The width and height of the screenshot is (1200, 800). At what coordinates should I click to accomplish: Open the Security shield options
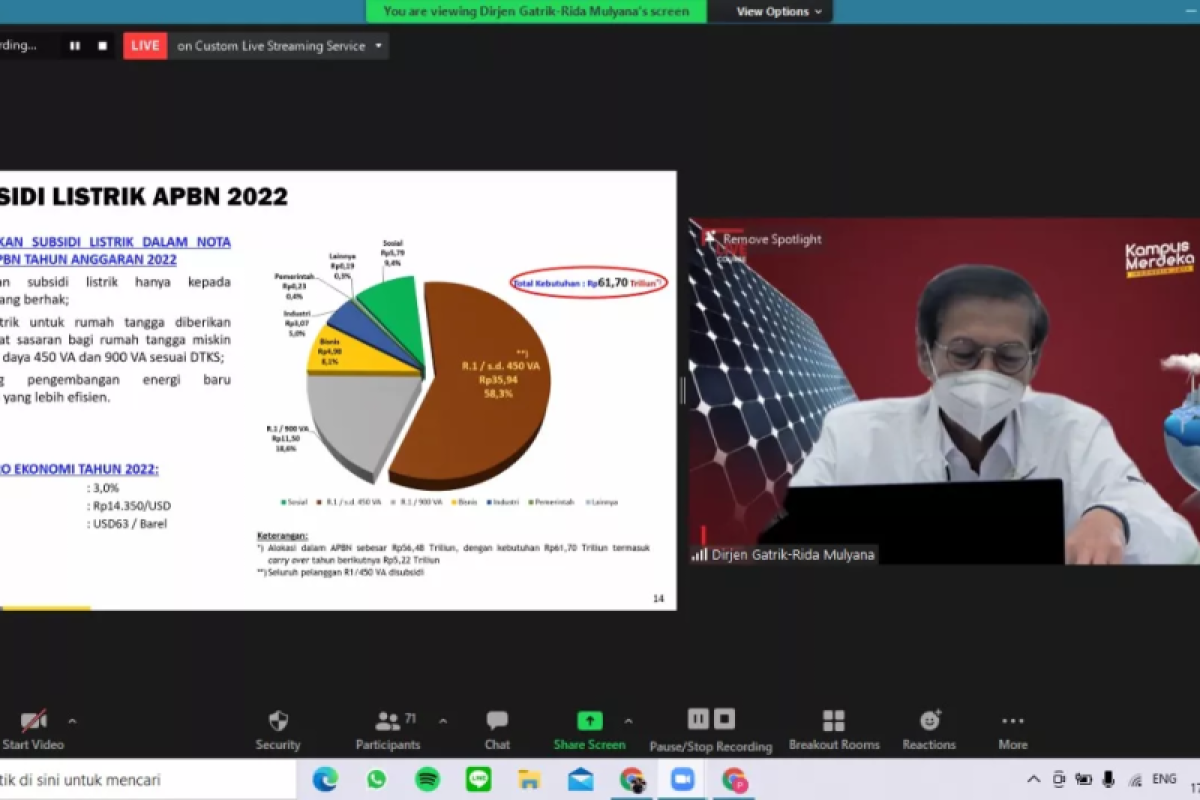(278, 721)
